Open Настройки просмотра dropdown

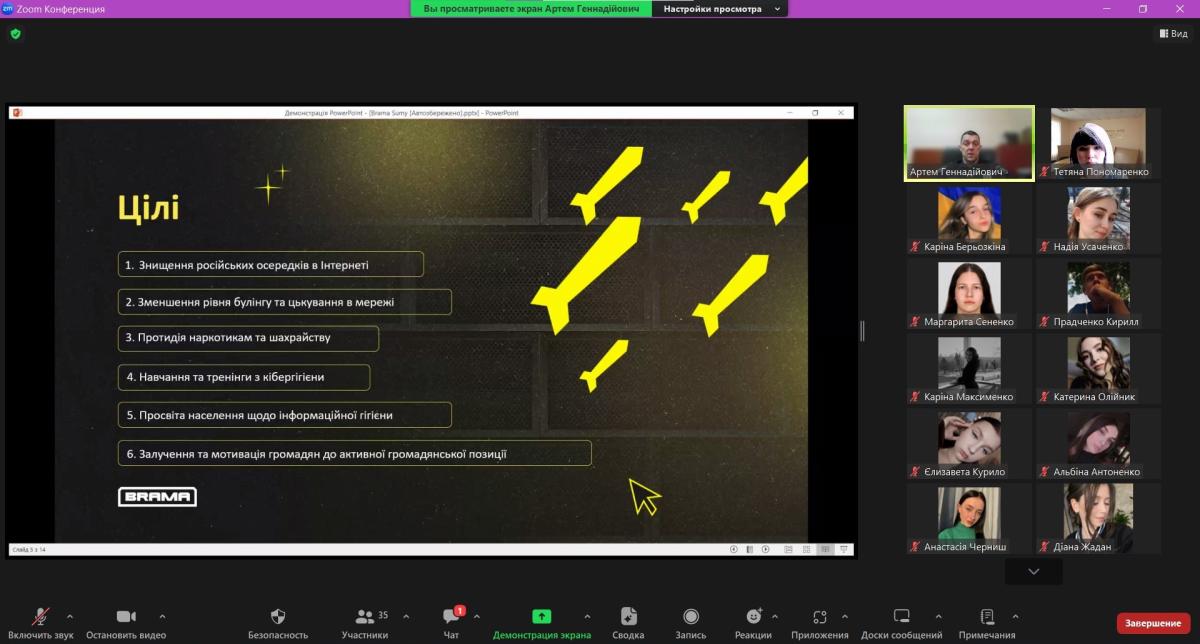(719, 9)
